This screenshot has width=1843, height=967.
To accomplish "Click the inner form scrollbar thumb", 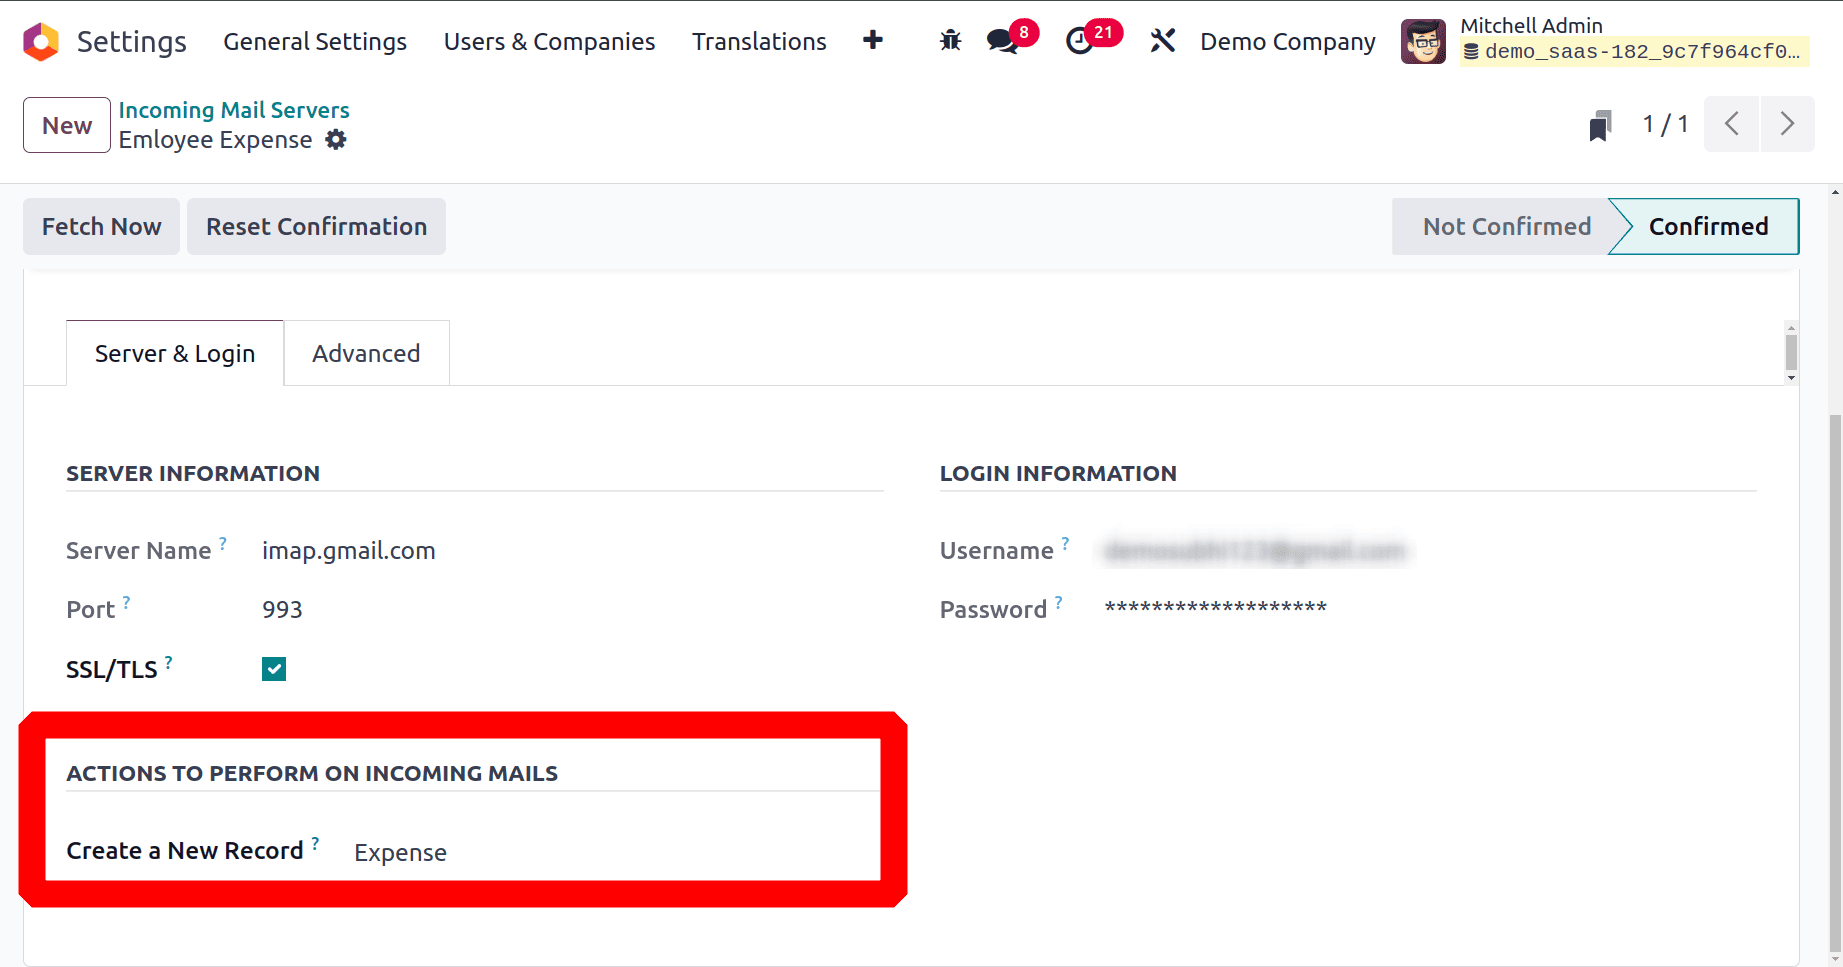I will (1791, 352).
